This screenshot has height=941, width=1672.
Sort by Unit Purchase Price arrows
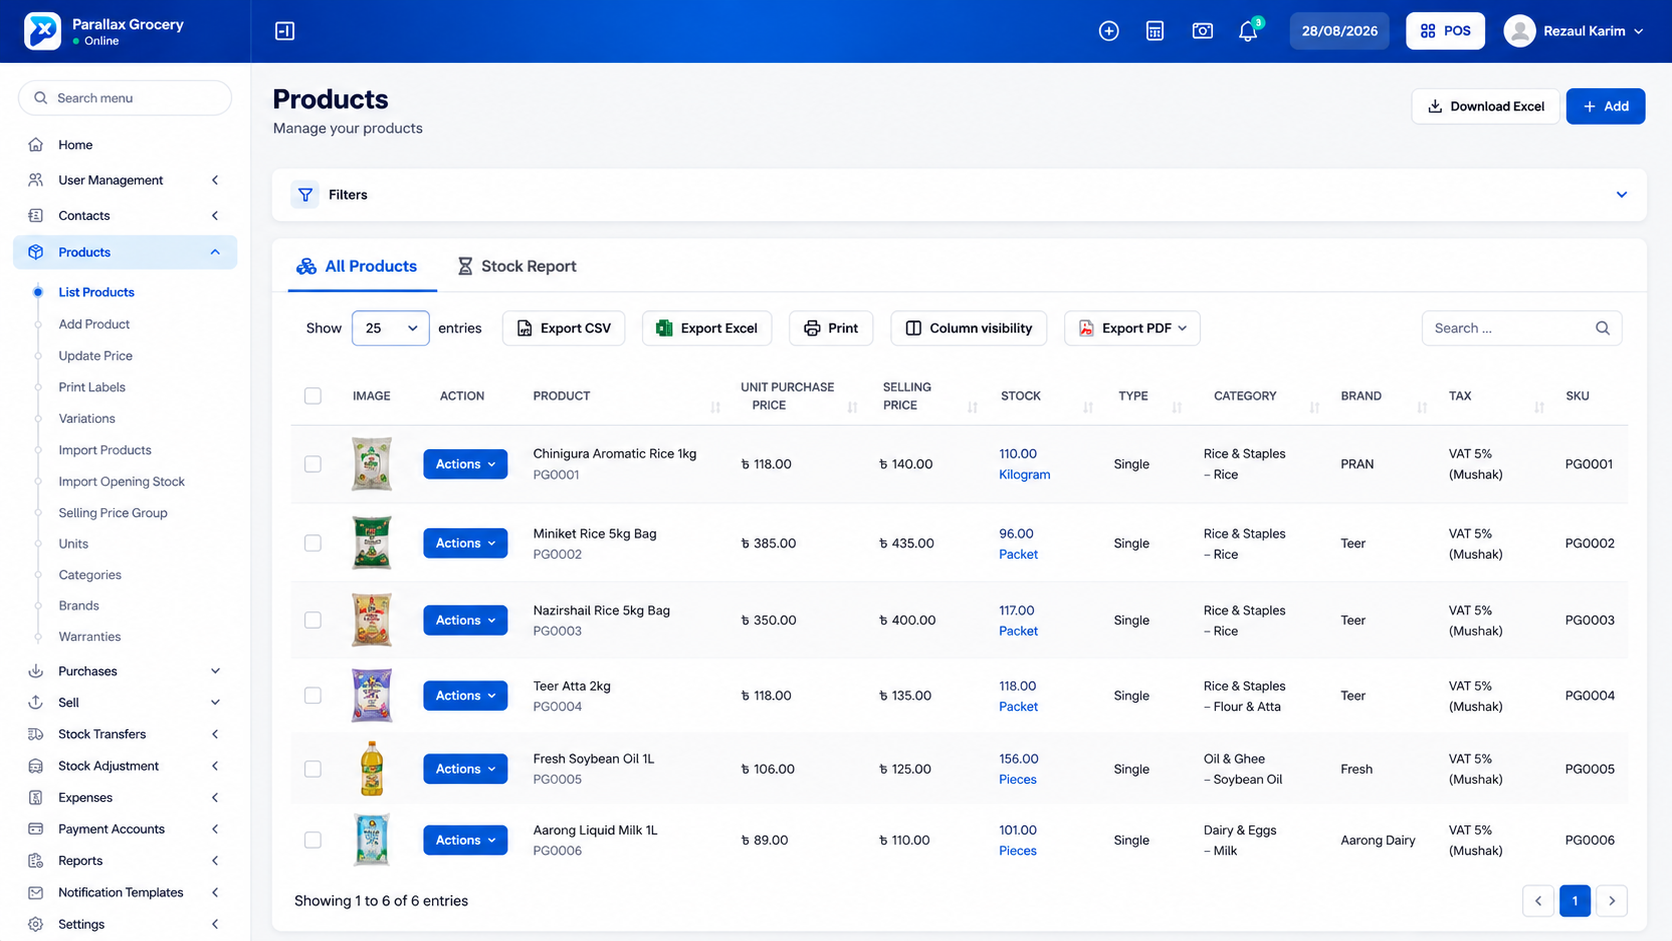[x=852, y=407]
